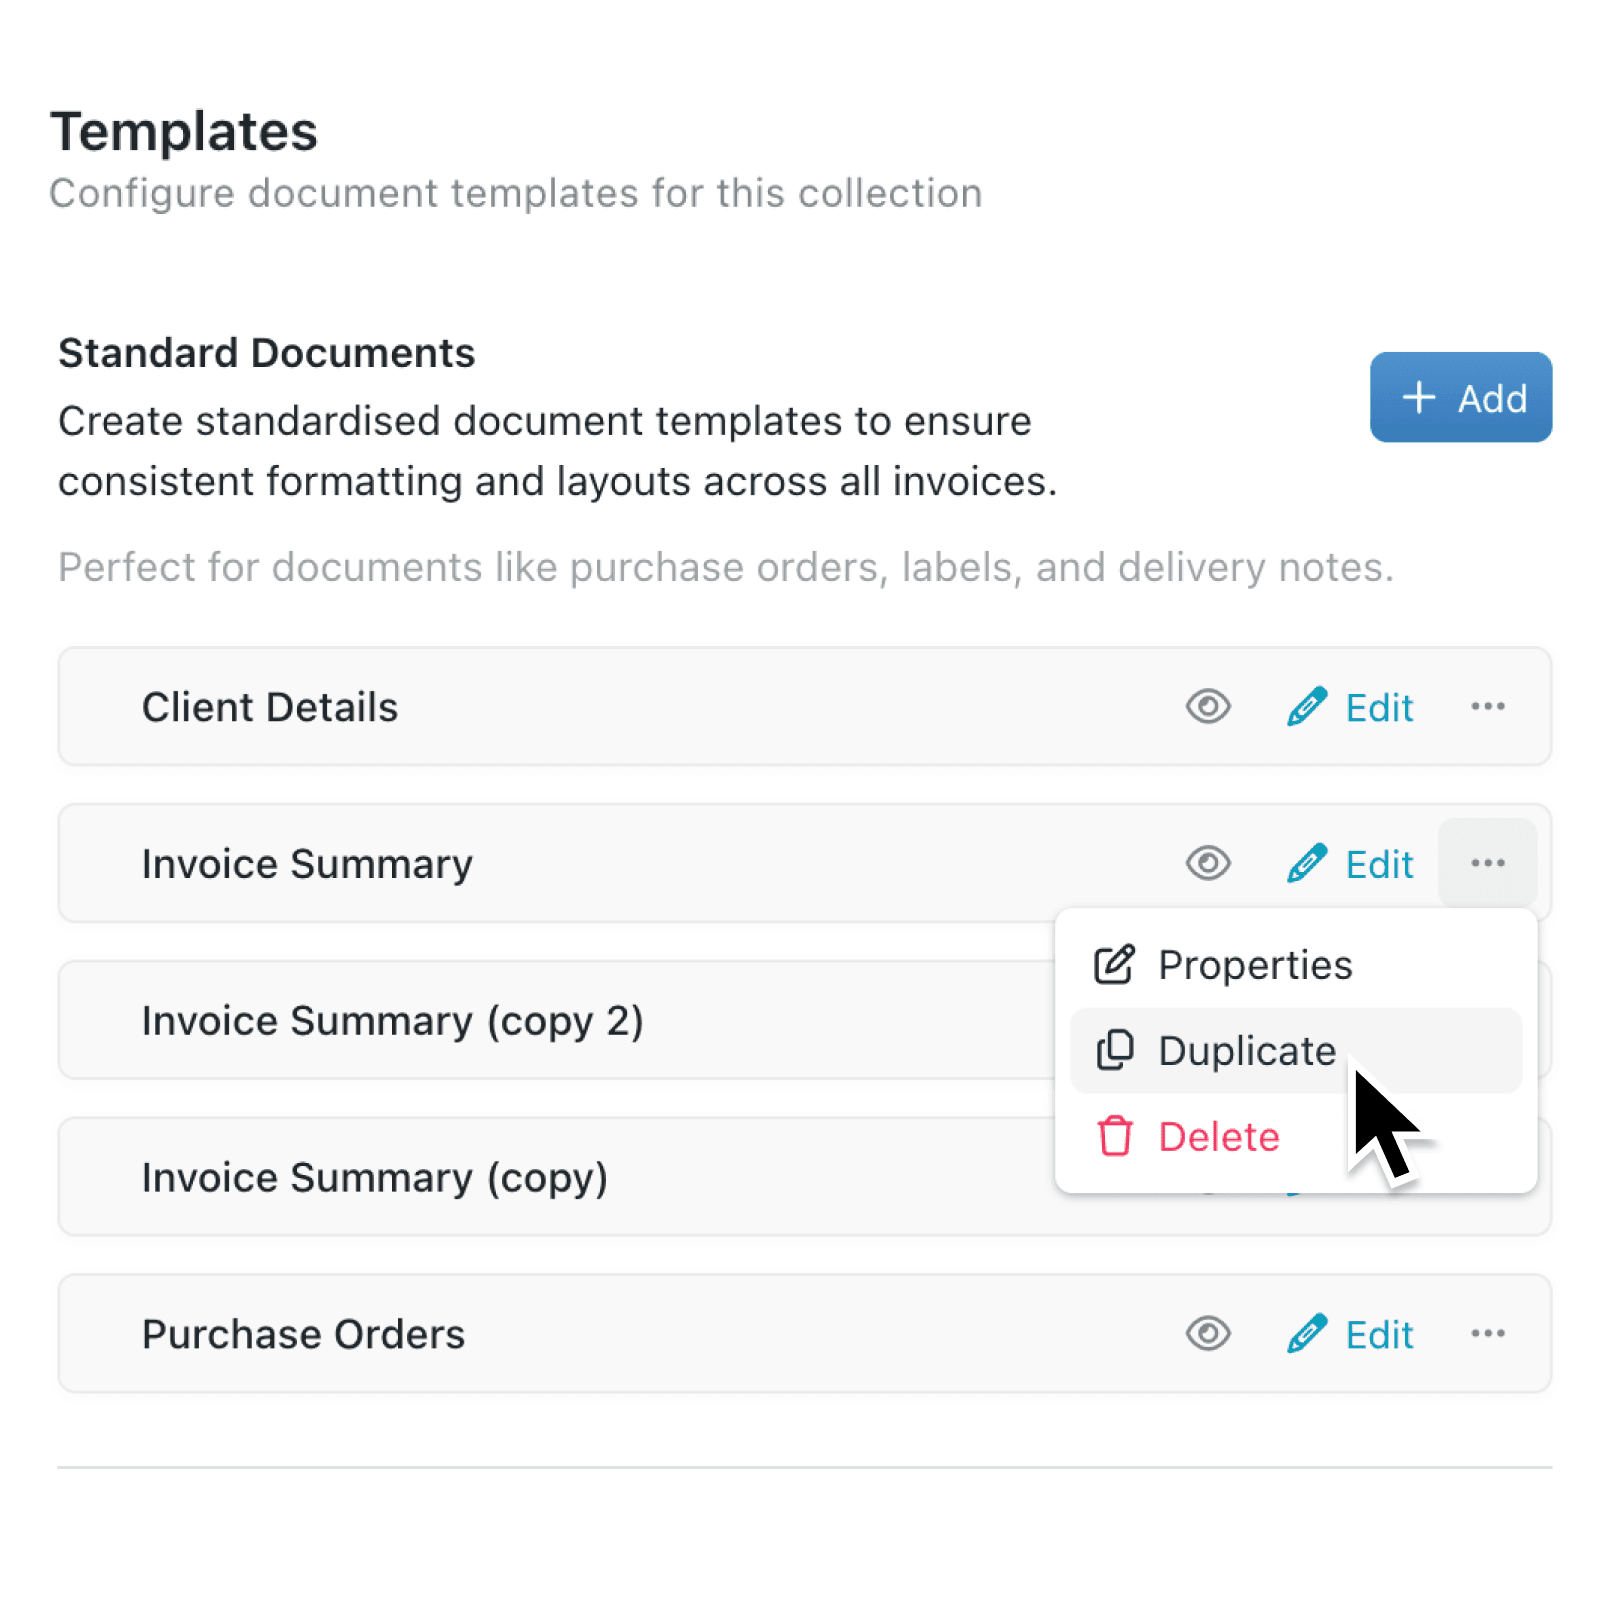
Task: Open the ellipsis menu for Invoice Summary
Action: [x=1488, y=863]
